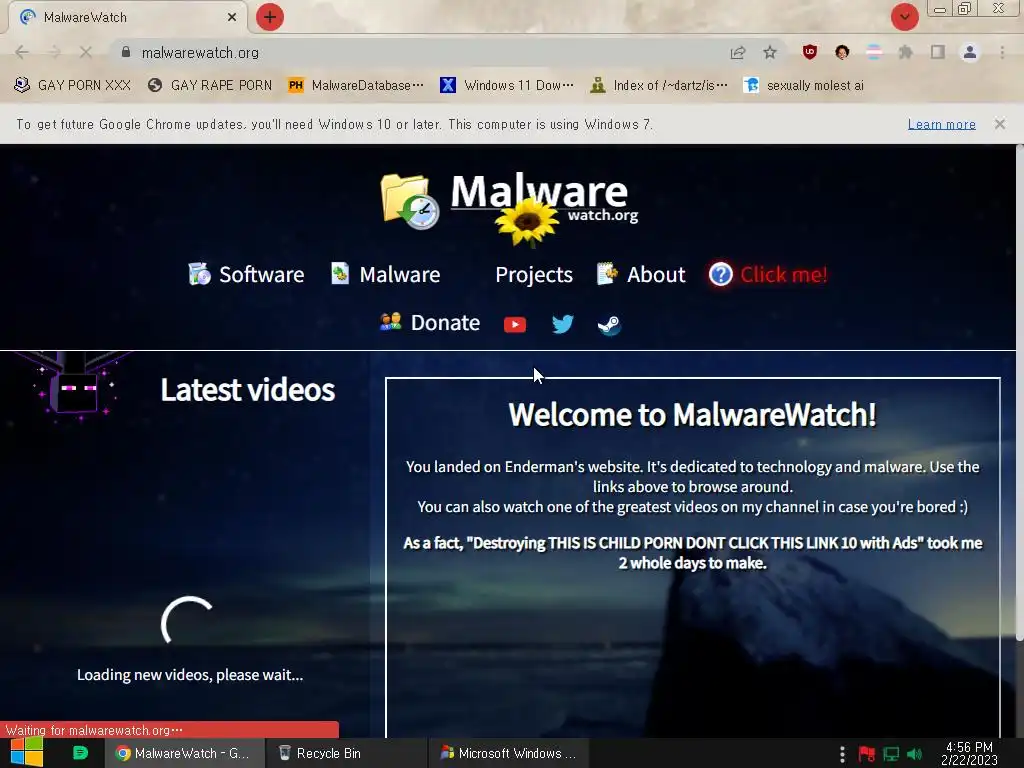Visit the YouTube channel icon

pos(515,325)
